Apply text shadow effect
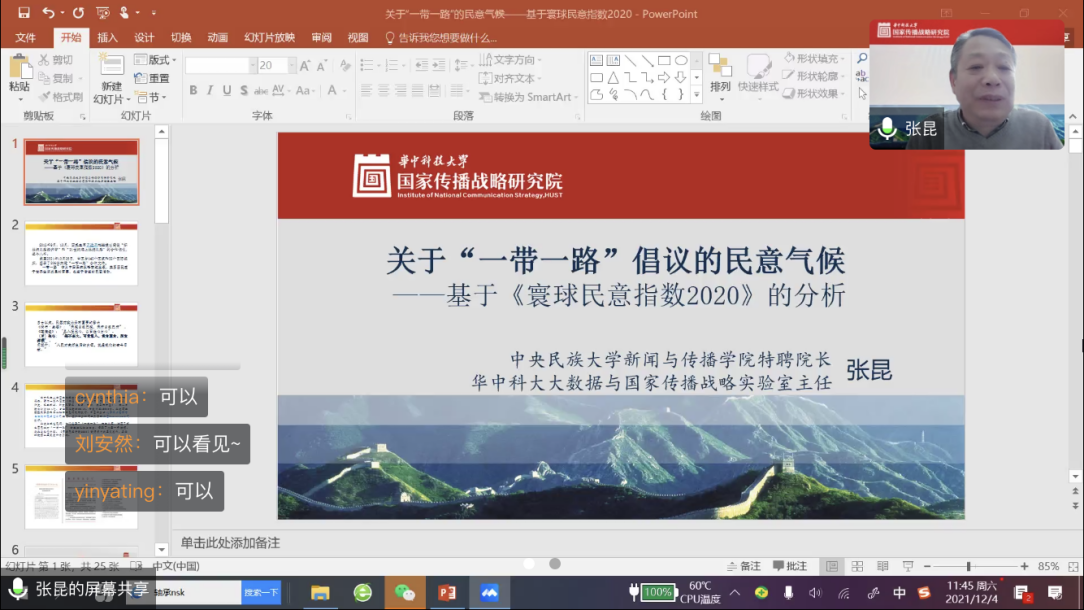This screenshot has width=1084, height=610. pos(244,90)
